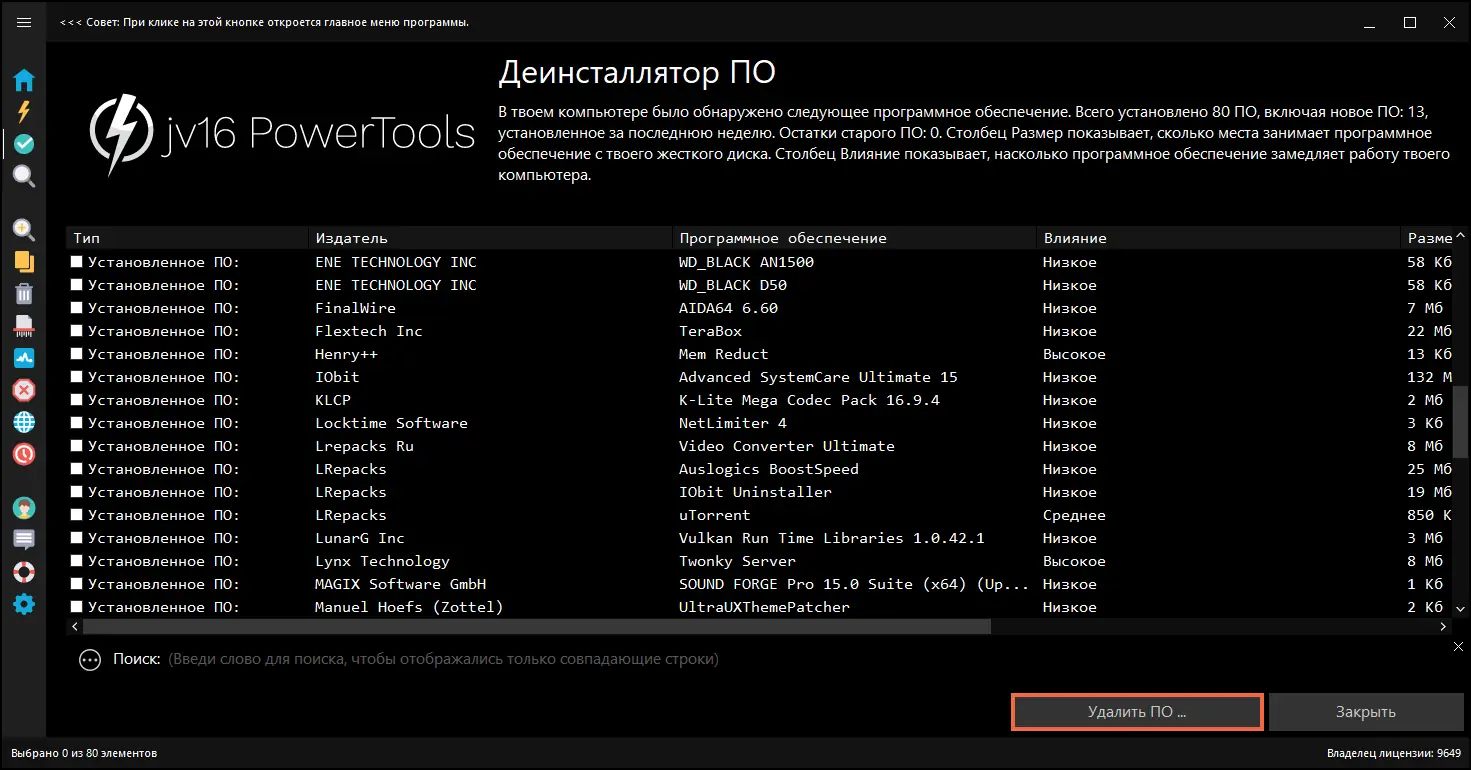Click publisher Lynx Technology in the list
Viewport: 1471px width, 770px height.
[x=382, y=561]
